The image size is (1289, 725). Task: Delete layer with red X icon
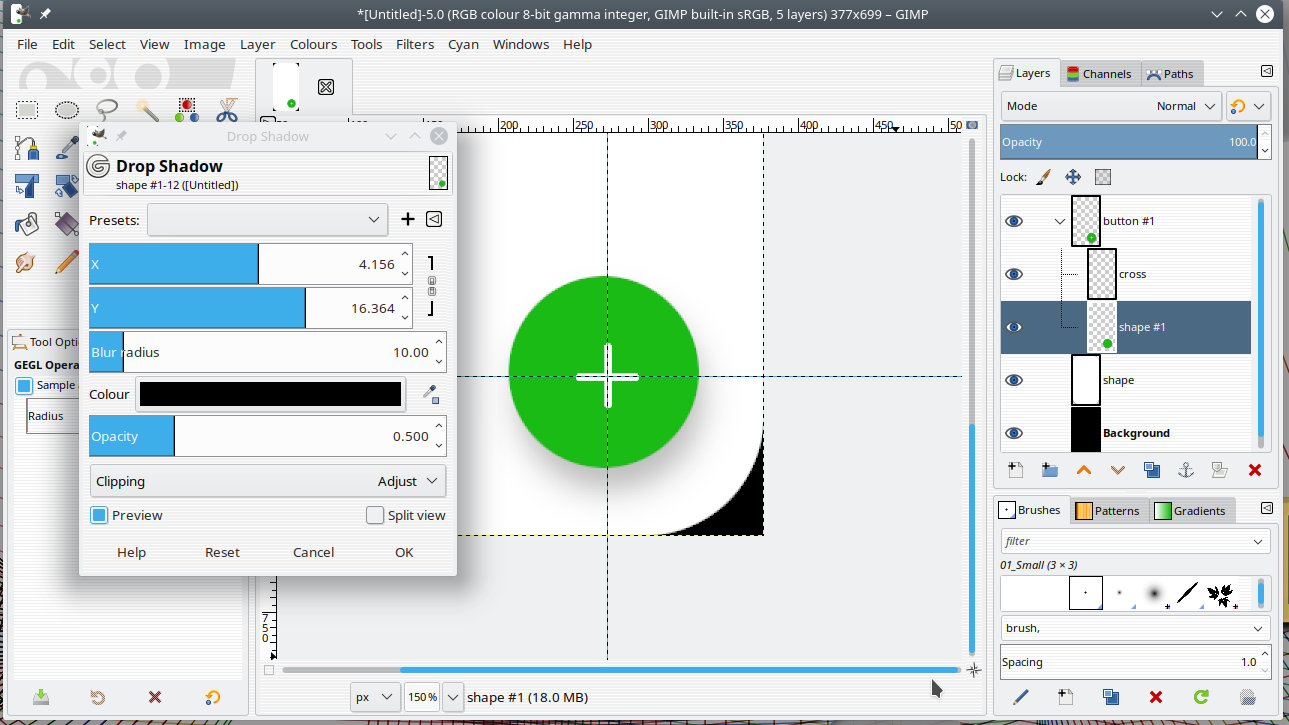pyautogui.click(x=1254, y=470)
